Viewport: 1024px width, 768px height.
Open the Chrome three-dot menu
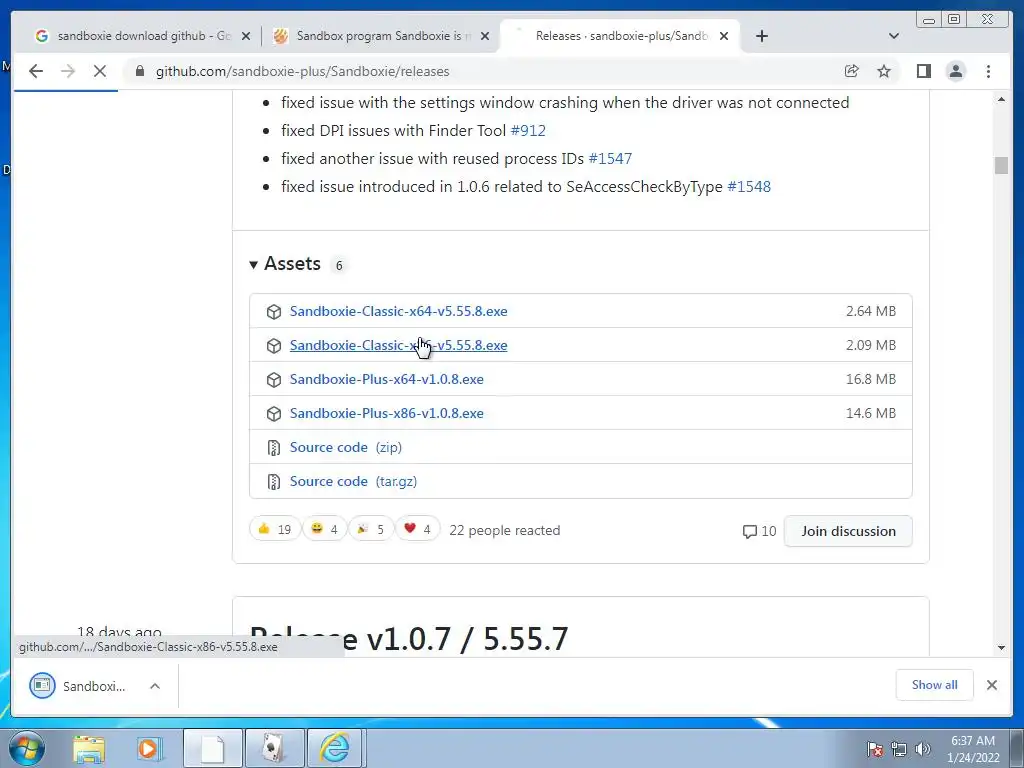[988, 71]
